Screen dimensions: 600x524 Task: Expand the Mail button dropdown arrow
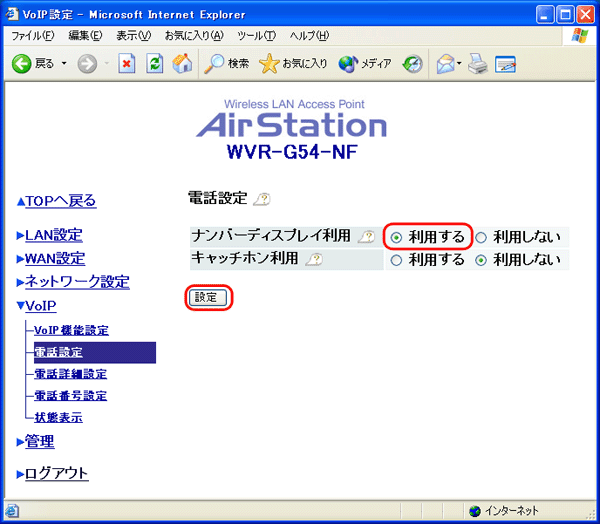click(x=459, y=64)
